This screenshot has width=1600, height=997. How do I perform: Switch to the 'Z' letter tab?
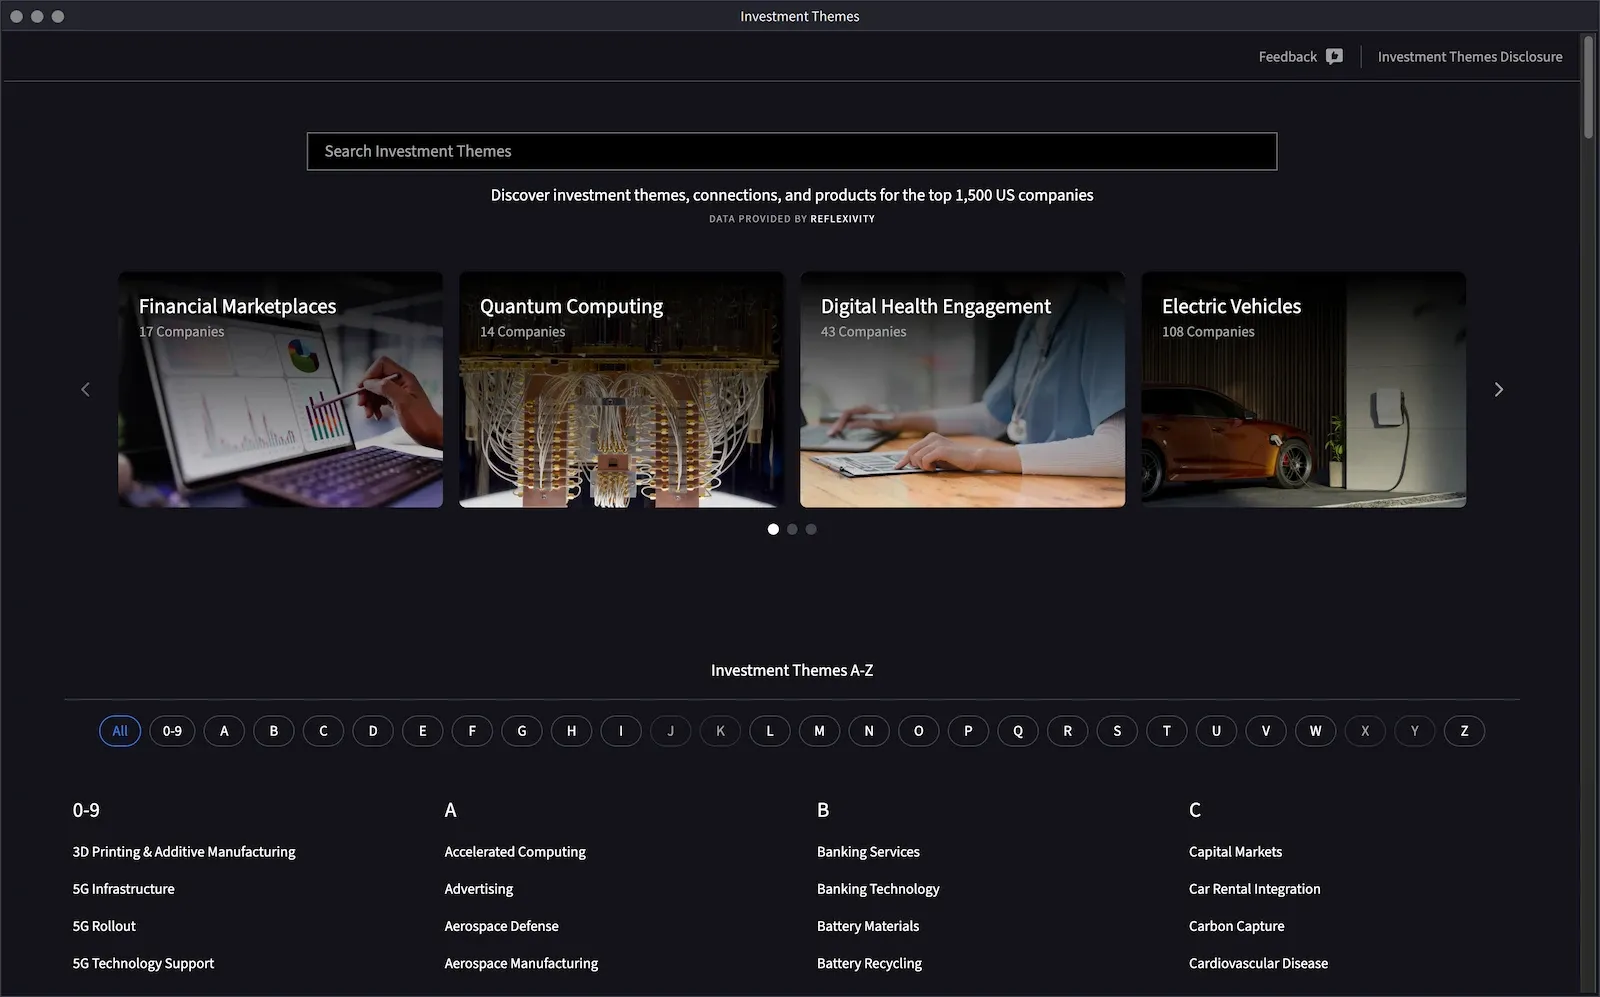click(x=1464, y=731)
